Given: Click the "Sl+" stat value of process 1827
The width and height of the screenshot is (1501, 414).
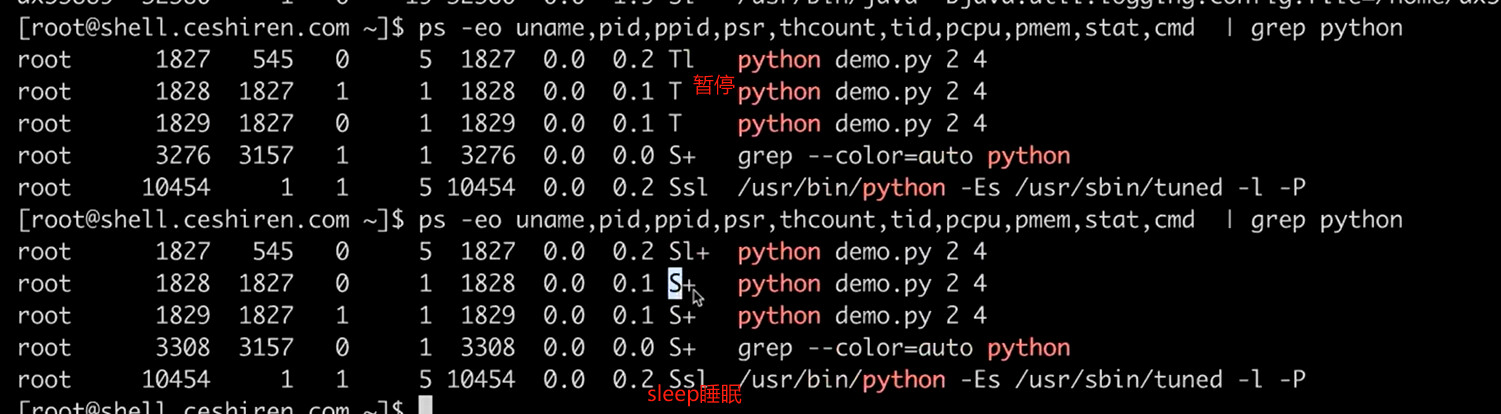Looking at the screenshot, I should (688, 252).
